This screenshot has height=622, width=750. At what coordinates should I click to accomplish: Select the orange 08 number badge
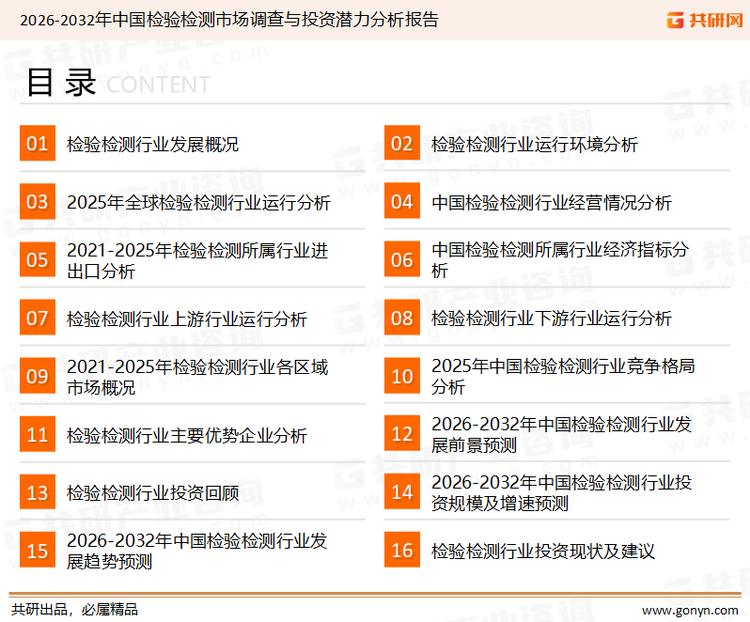[402, 319]
